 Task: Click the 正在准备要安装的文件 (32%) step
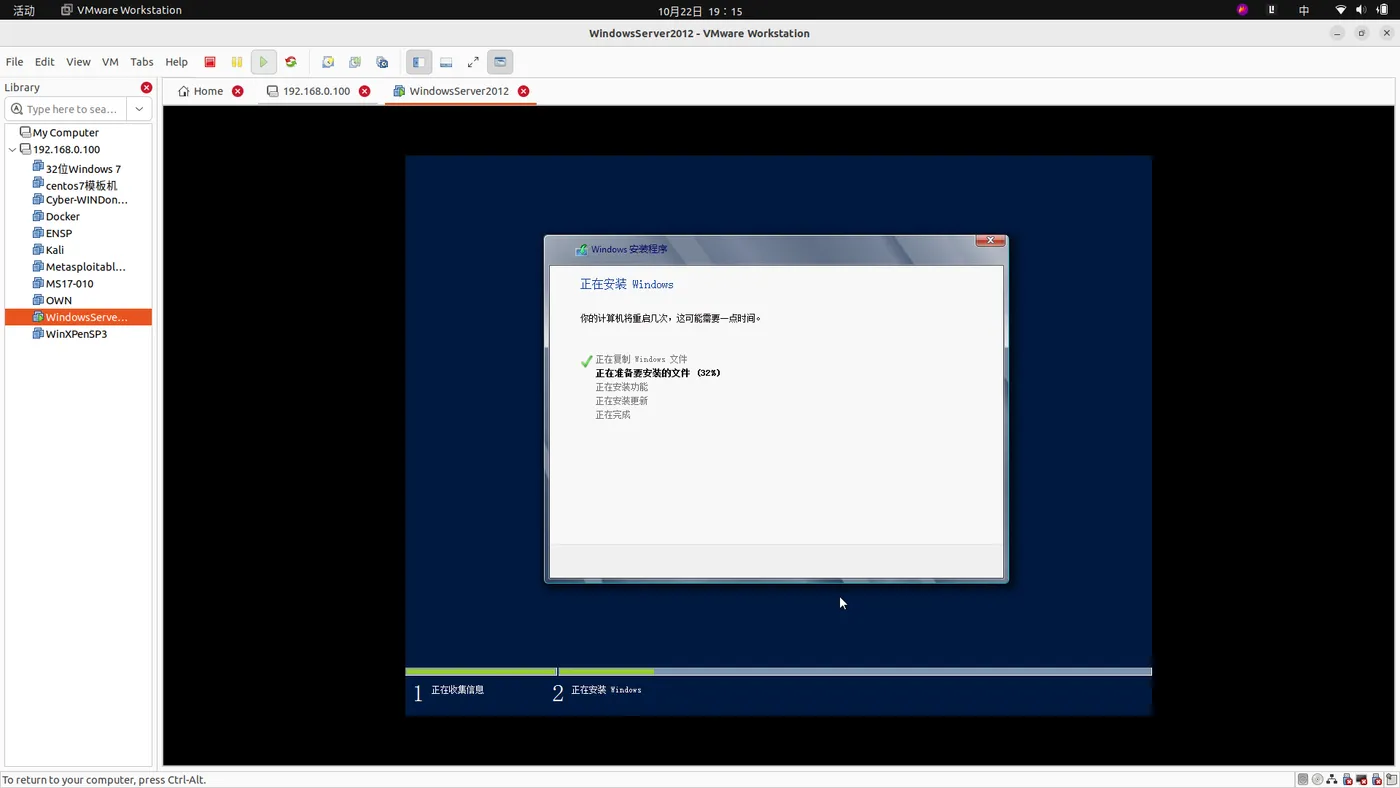coord(658,373)
